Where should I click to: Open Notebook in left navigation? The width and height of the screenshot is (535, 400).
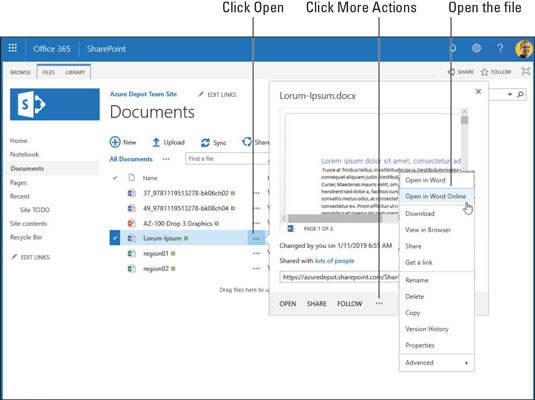click(x=24, y=154)
